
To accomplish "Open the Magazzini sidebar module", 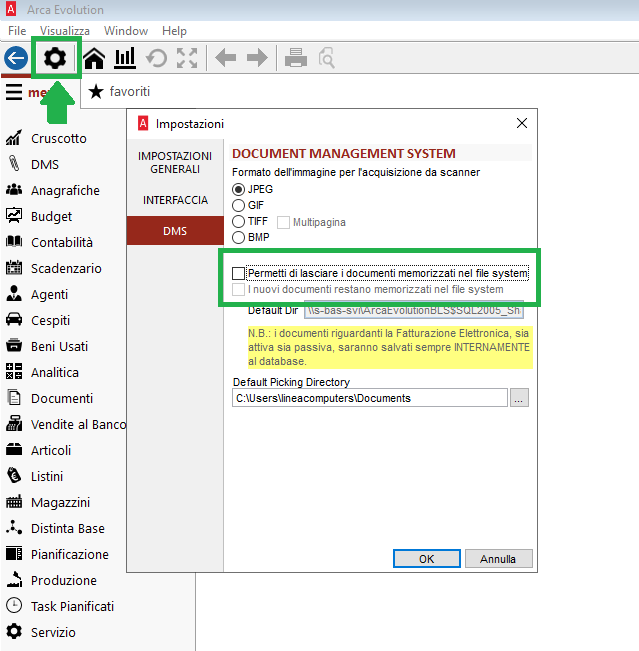I will click(60, 502).
